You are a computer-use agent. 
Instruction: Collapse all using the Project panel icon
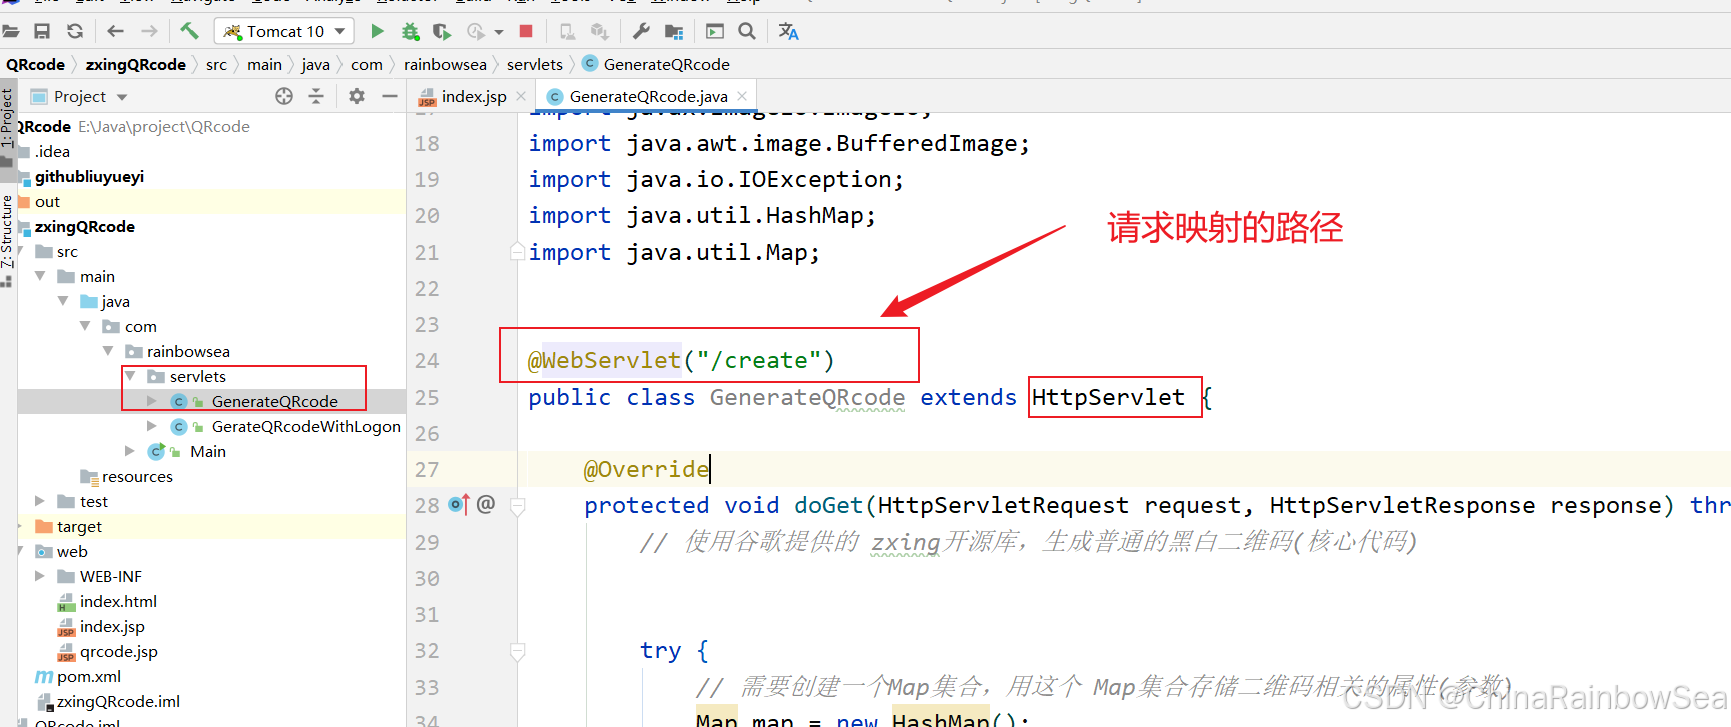click(x=316, y=96)
